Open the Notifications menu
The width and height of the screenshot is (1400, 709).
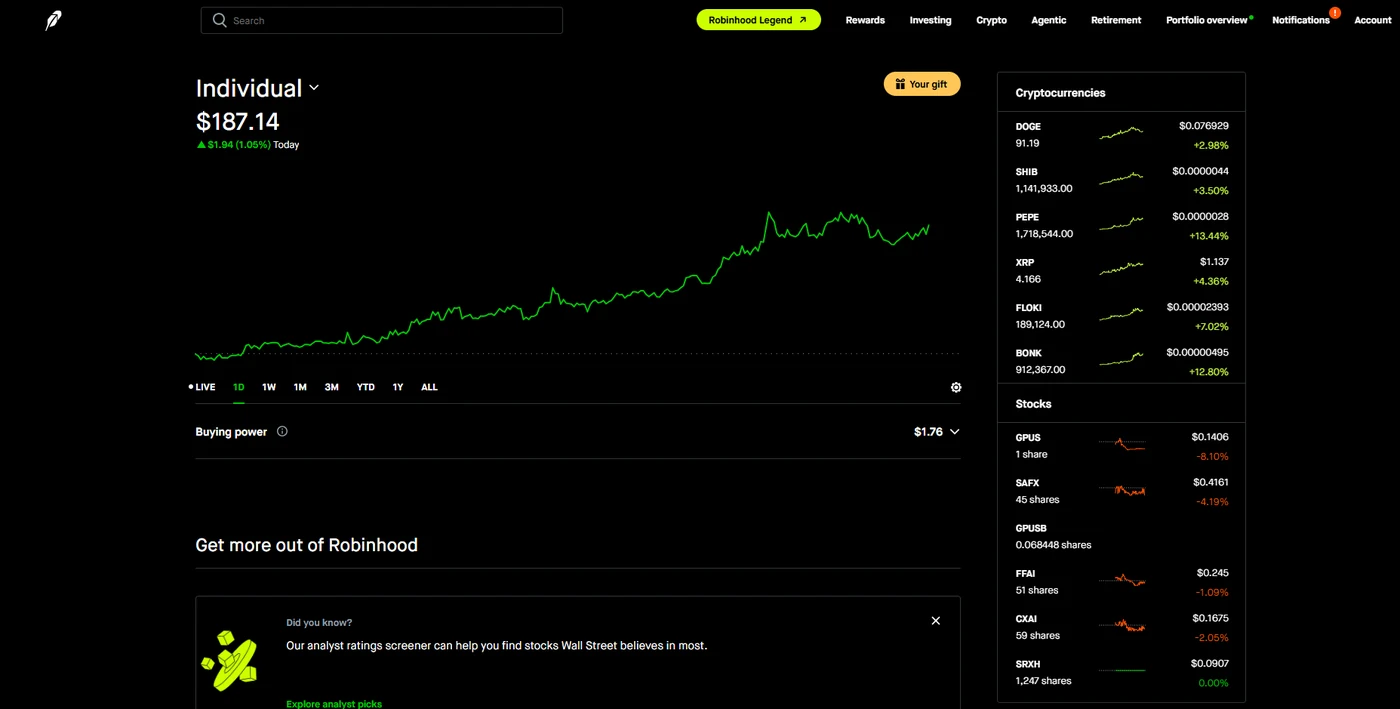[1301, 20]
